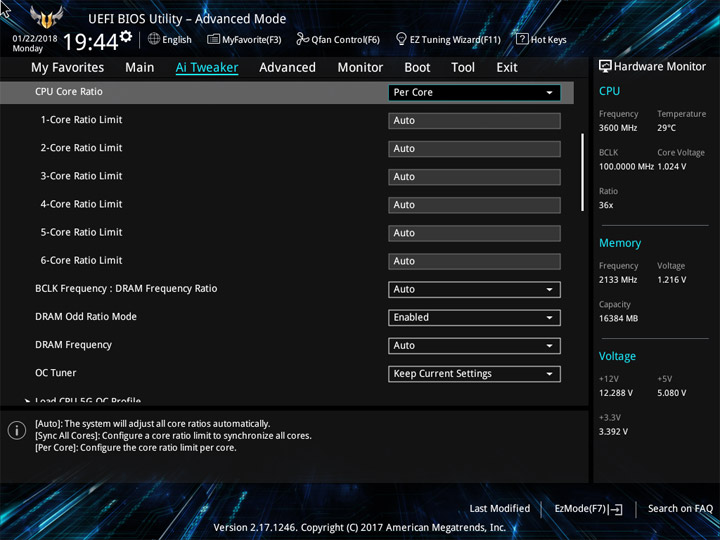Click the 5.080 V reading
Viewport: 720px width, 540px height.
[x=671, y=393]
